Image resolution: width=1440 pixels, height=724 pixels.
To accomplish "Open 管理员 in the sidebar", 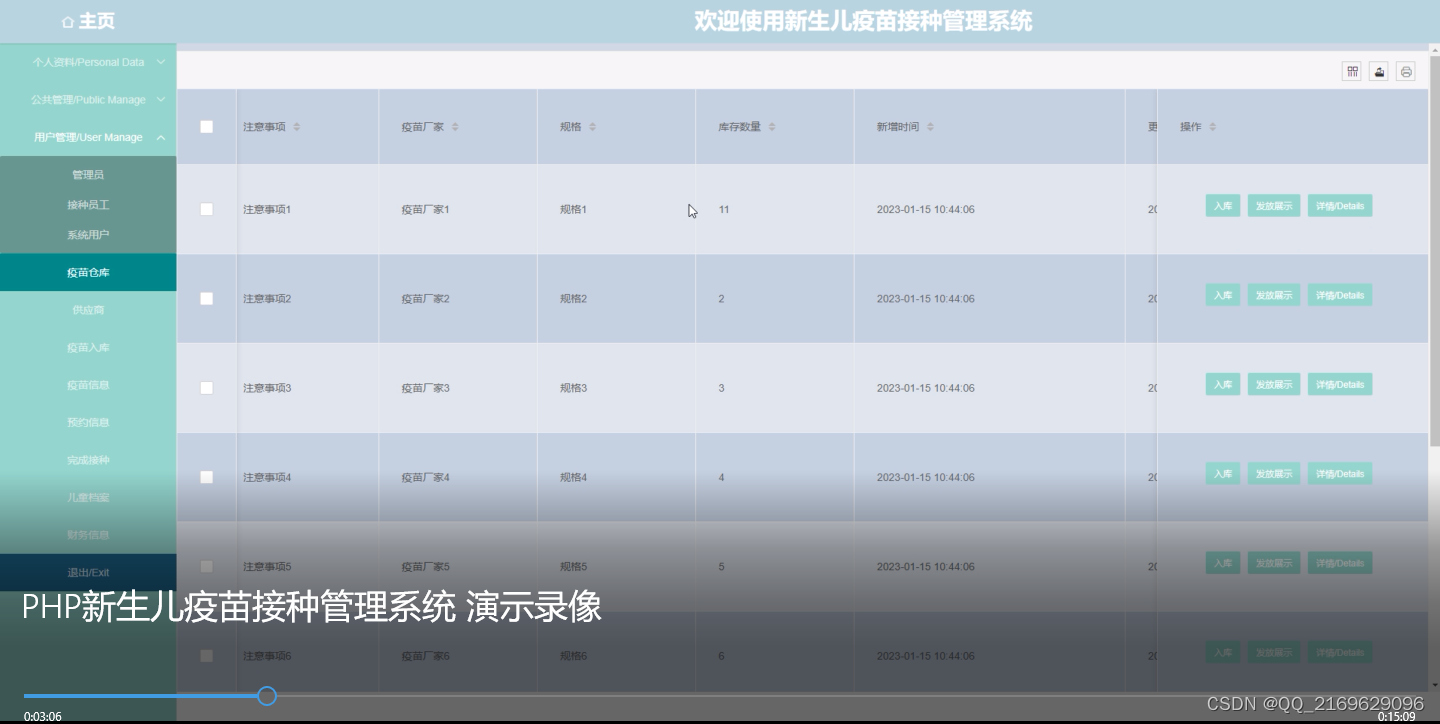I will point(88,175).
